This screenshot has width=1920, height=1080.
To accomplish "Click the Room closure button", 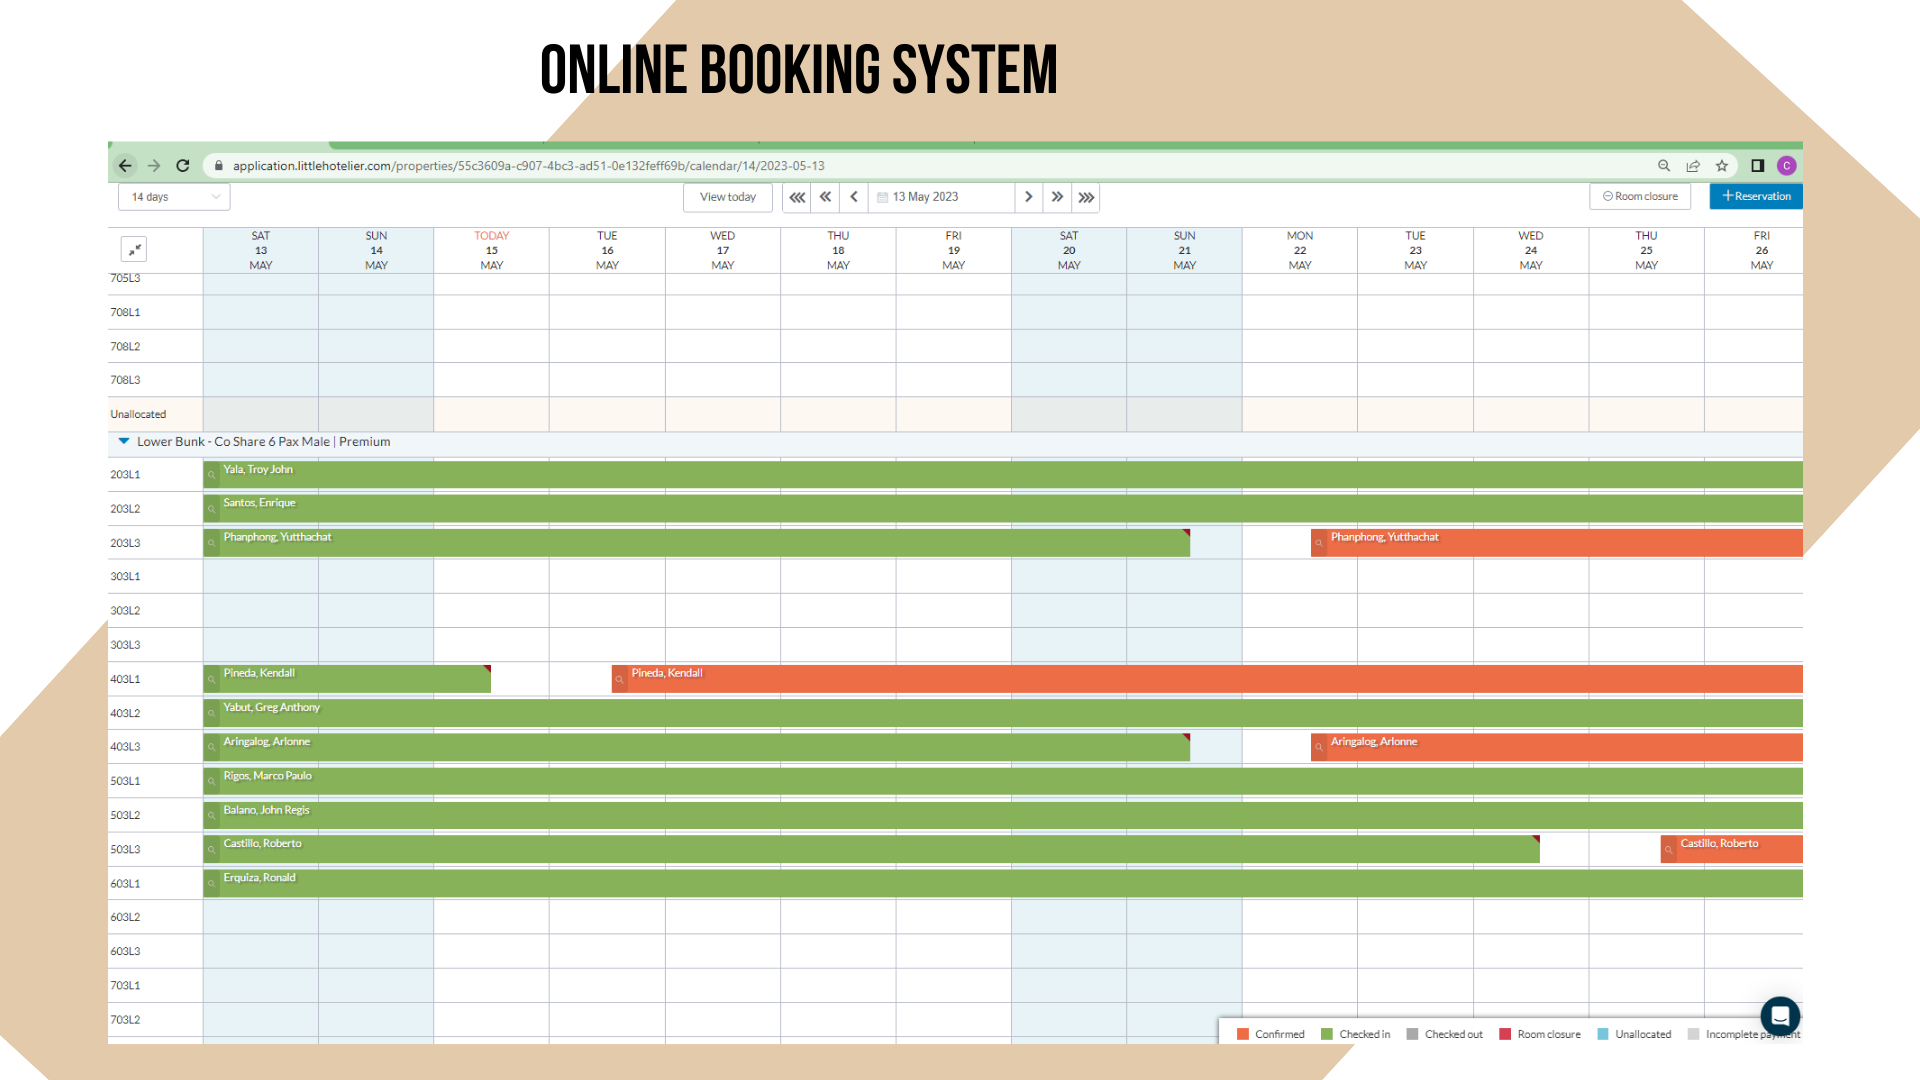I will (1640, 196).
